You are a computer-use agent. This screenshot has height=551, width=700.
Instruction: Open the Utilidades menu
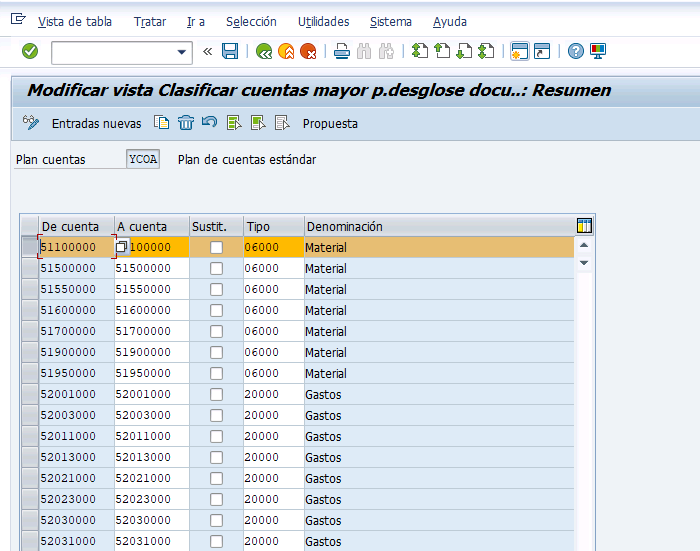[x=324, y=22]
